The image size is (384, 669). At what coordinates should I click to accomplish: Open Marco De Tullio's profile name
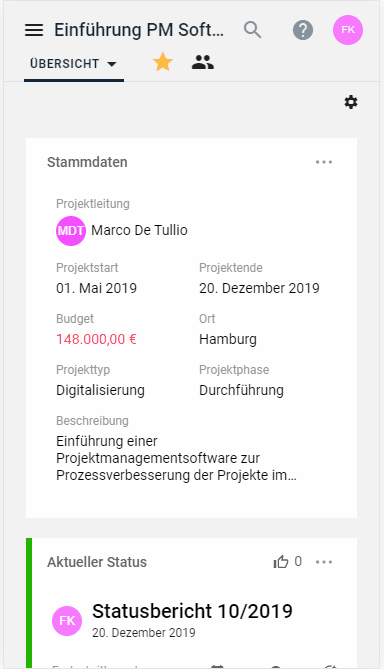coord(139,230)
